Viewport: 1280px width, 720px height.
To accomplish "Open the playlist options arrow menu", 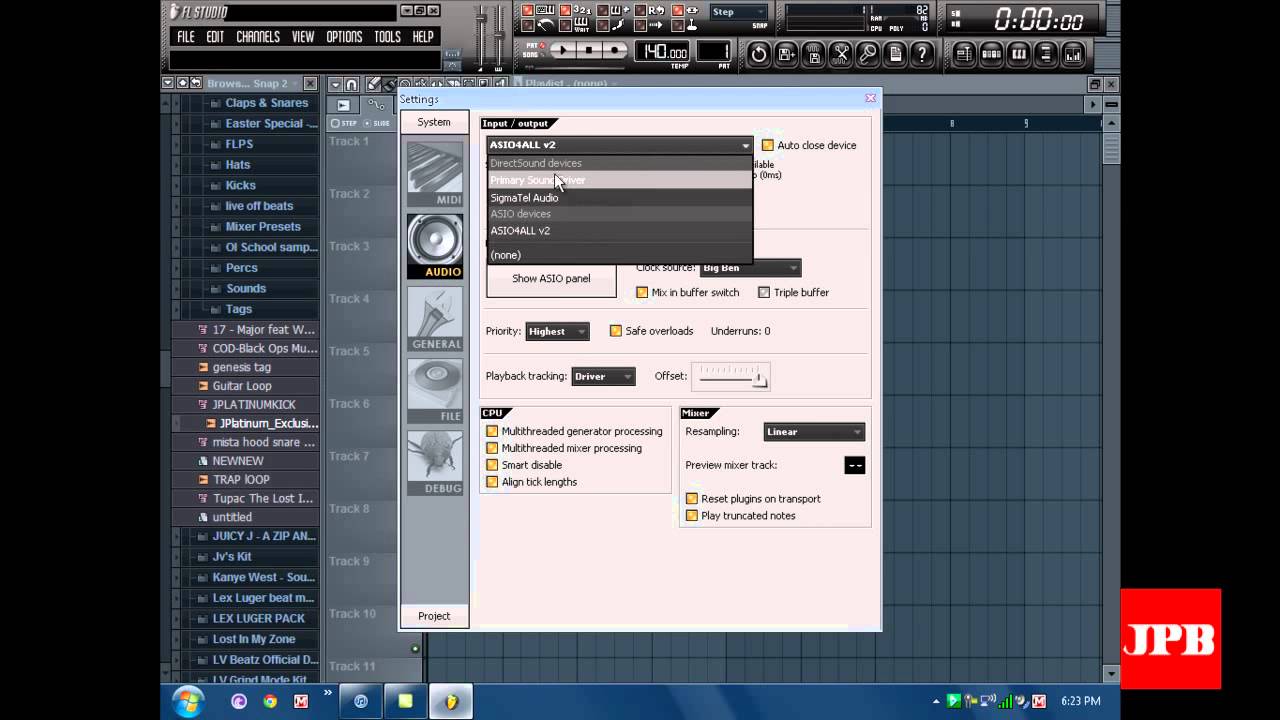I will pyautogui.click(x=336, y=84).
